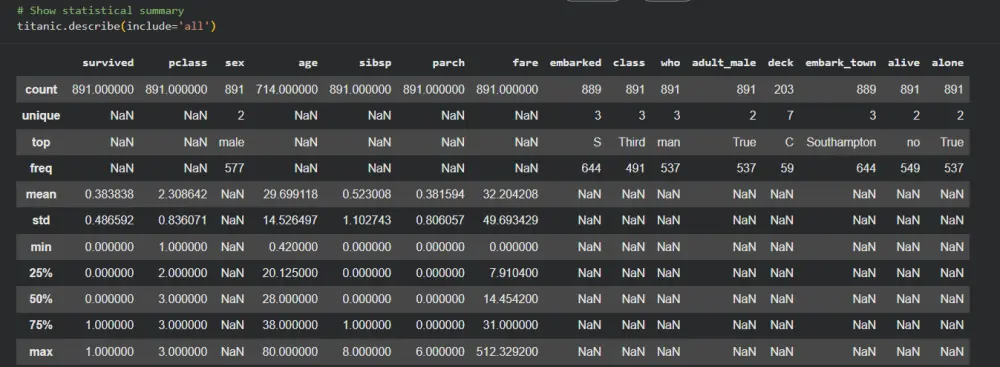
Task: Click the top class value 'Third'
Action: click(x=632, y=142)
